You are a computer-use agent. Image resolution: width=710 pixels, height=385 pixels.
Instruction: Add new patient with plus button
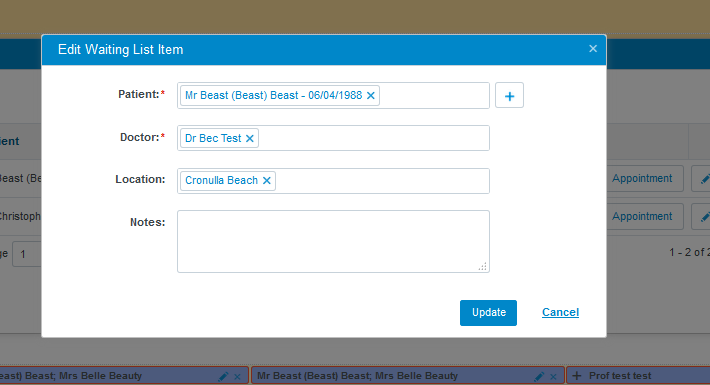[x=509, y=95]
